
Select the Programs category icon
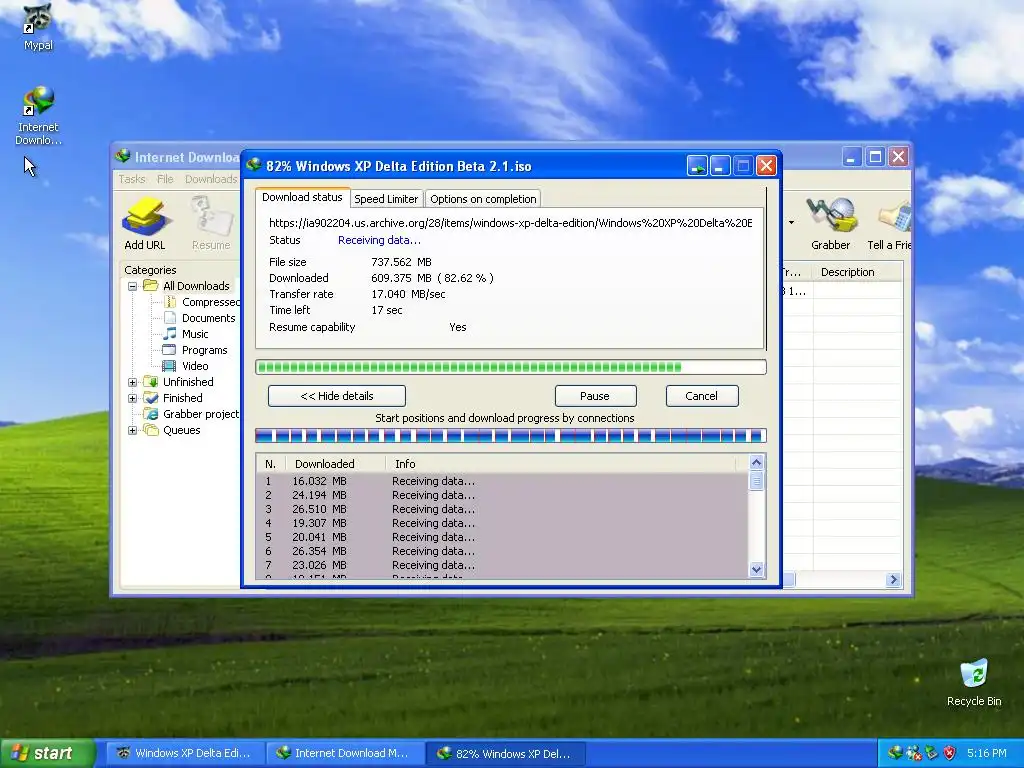pos(170,350)
